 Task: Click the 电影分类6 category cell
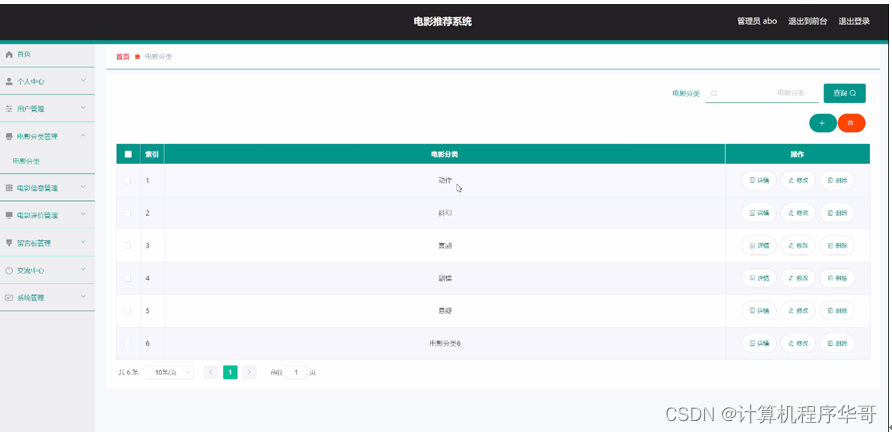445,344
